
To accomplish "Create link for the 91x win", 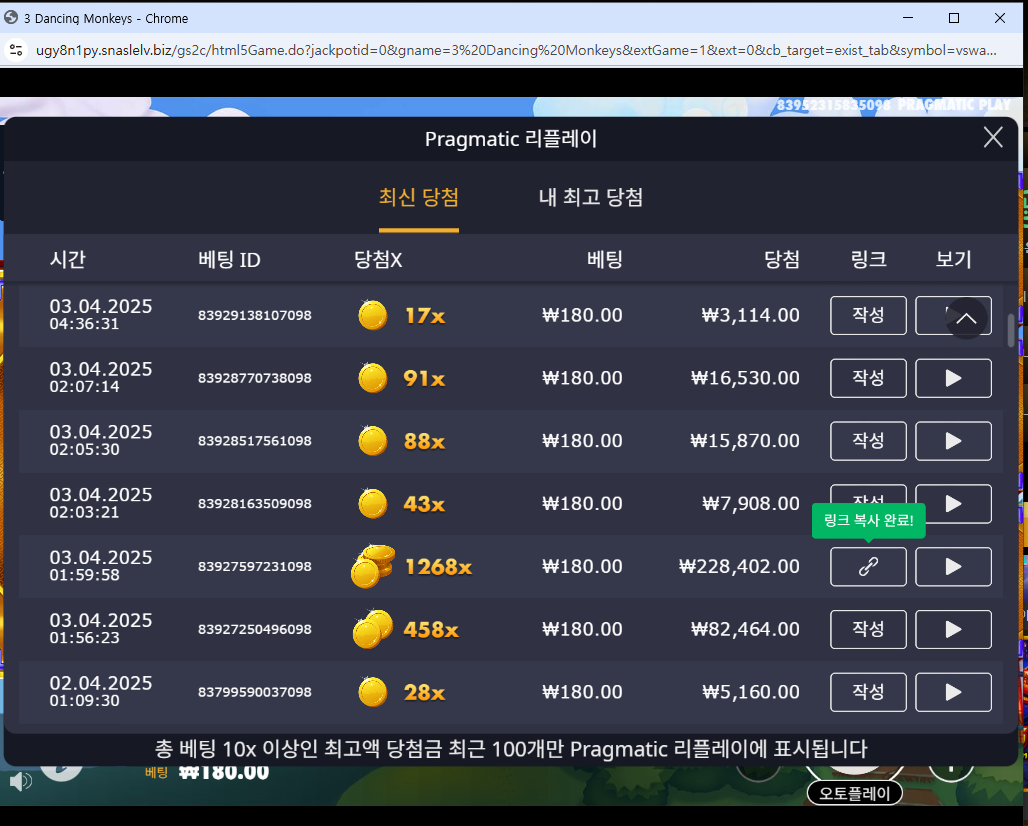I will [x=868, y=378].
